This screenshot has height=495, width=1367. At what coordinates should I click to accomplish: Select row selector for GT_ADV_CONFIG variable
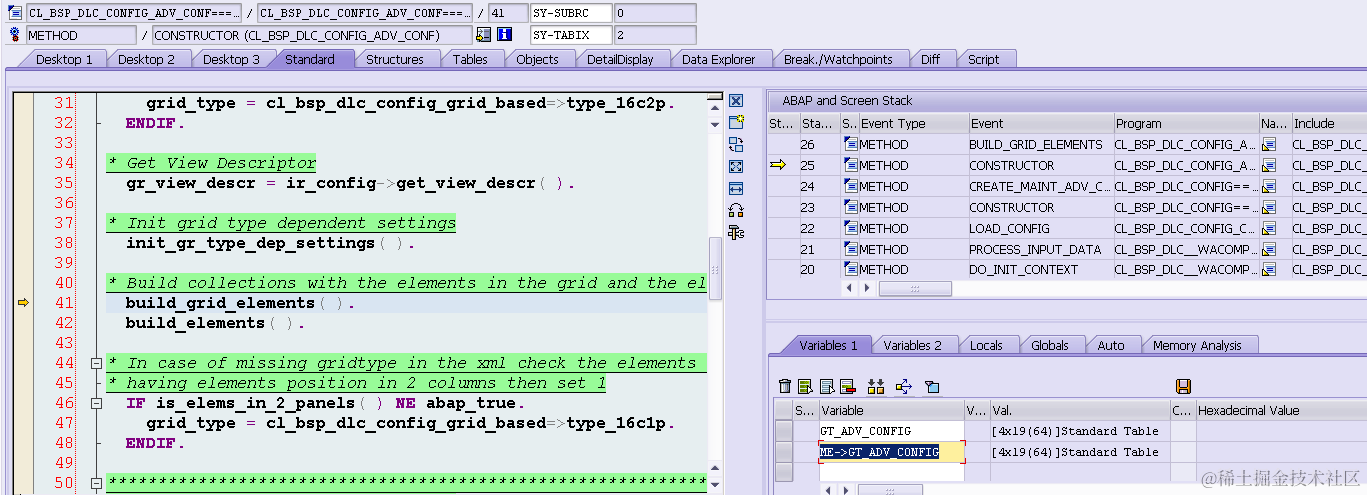784,431
